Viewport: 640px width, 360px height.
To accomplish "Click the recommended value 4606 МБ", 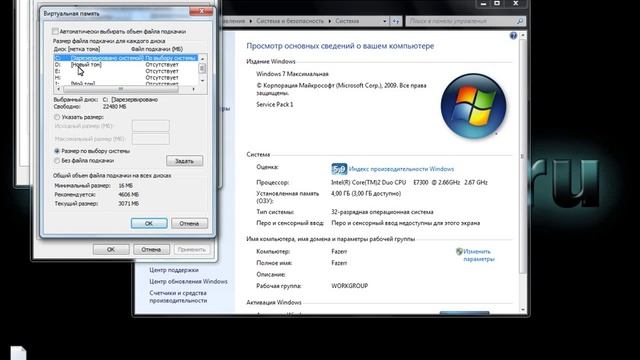I will pyautogui.click(x=129, y=195).
